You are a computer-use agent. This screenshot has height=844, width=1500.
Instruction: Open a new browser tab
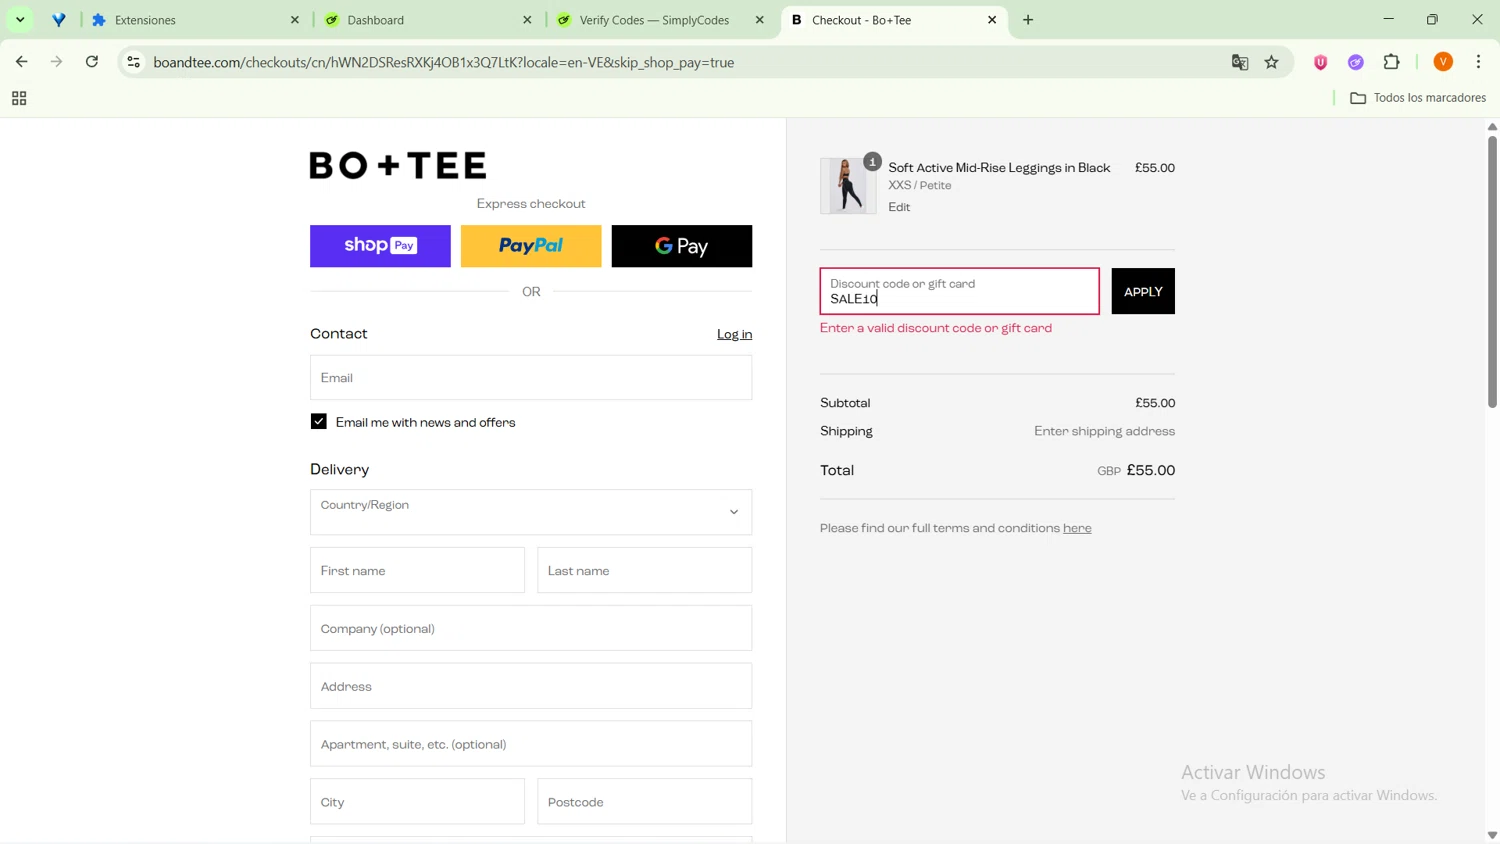1028,20
